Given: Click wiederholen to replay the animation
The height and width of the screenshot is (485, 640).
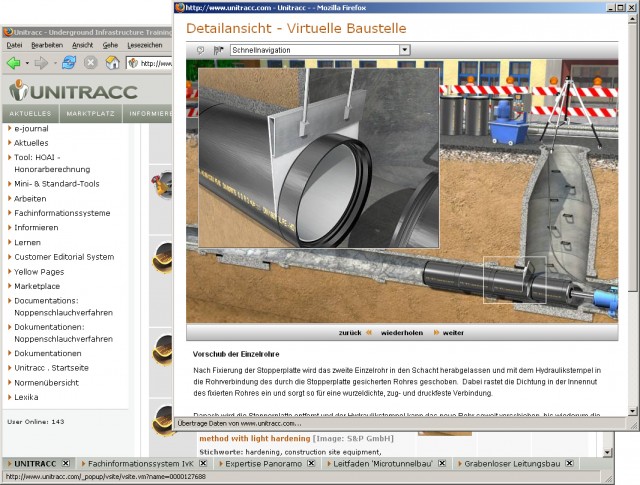Looking at the screenshot, I should click(401, 332).
